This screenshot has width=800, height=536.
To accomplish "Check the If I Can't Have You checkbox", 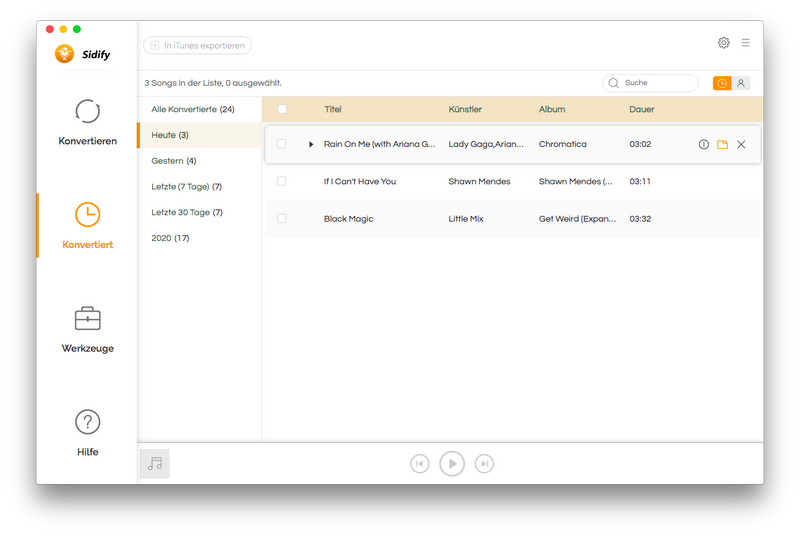I will tap(281, 181).
